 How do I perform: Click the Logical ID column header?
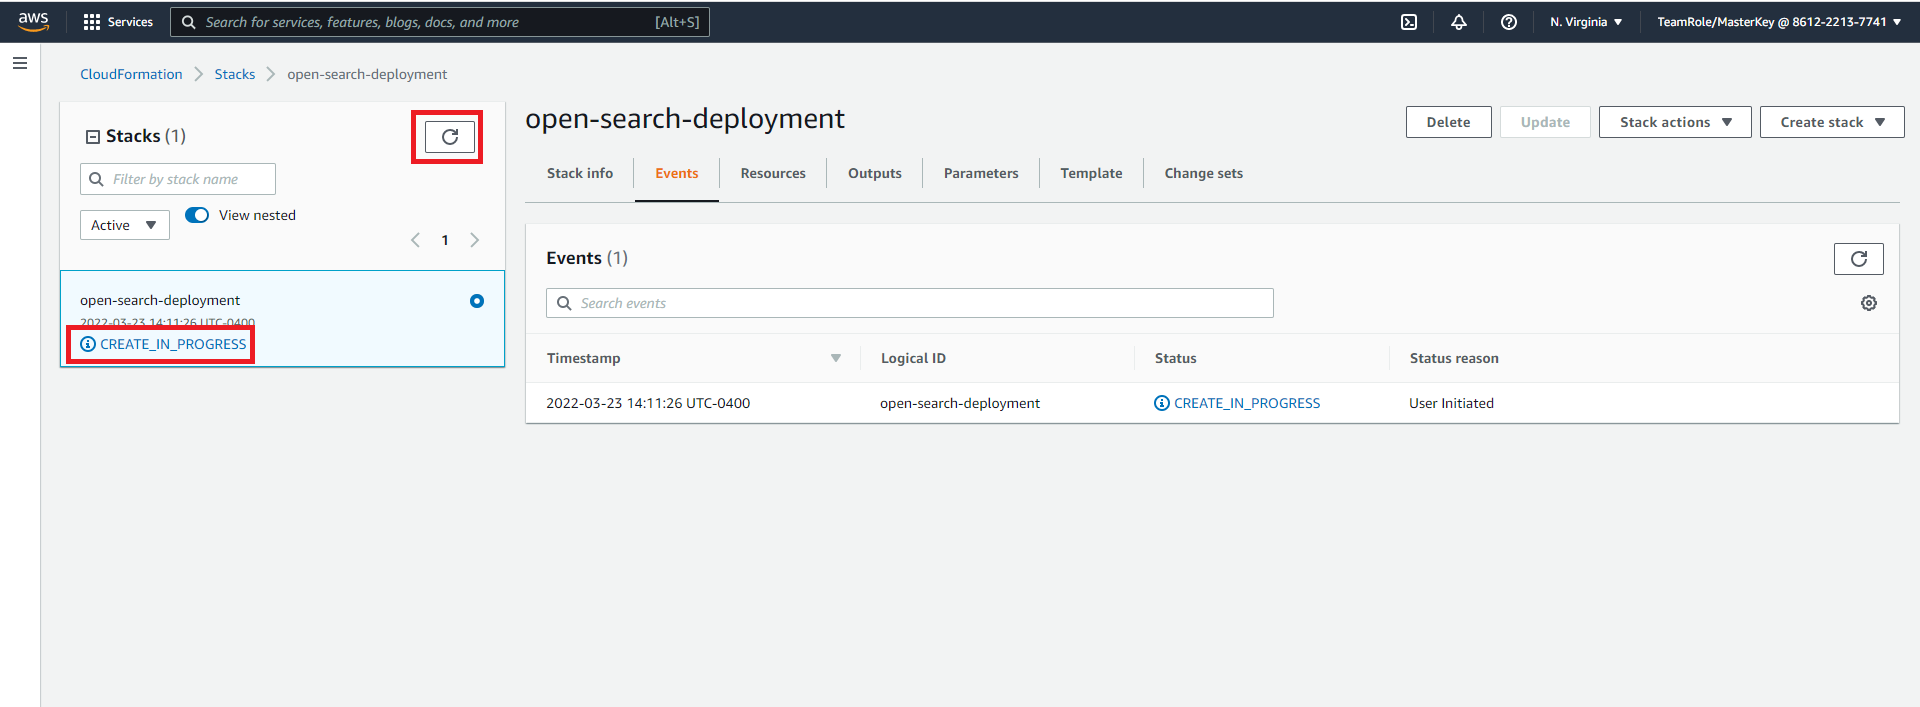913,358
